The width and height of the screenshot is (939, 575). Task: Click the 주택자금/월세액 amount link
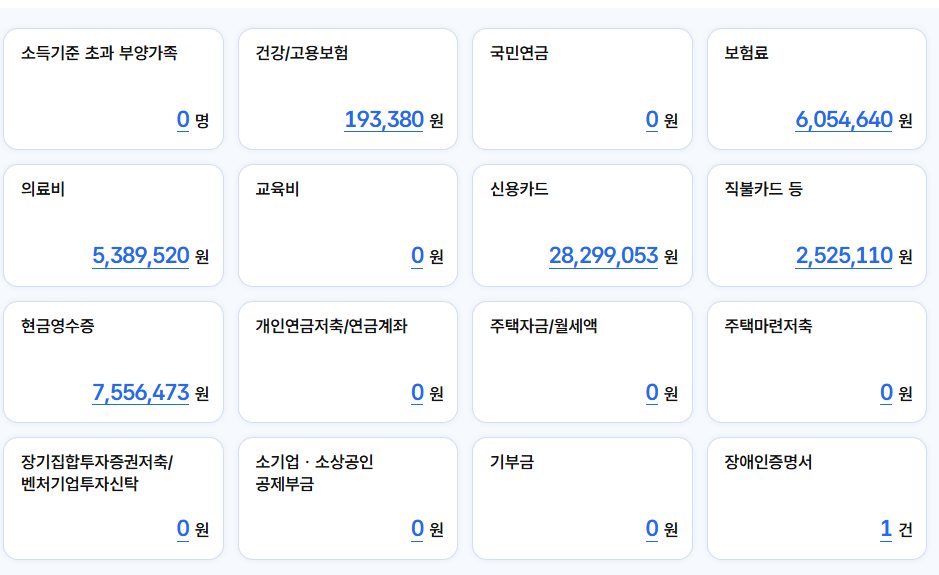(x=652, y=392)
